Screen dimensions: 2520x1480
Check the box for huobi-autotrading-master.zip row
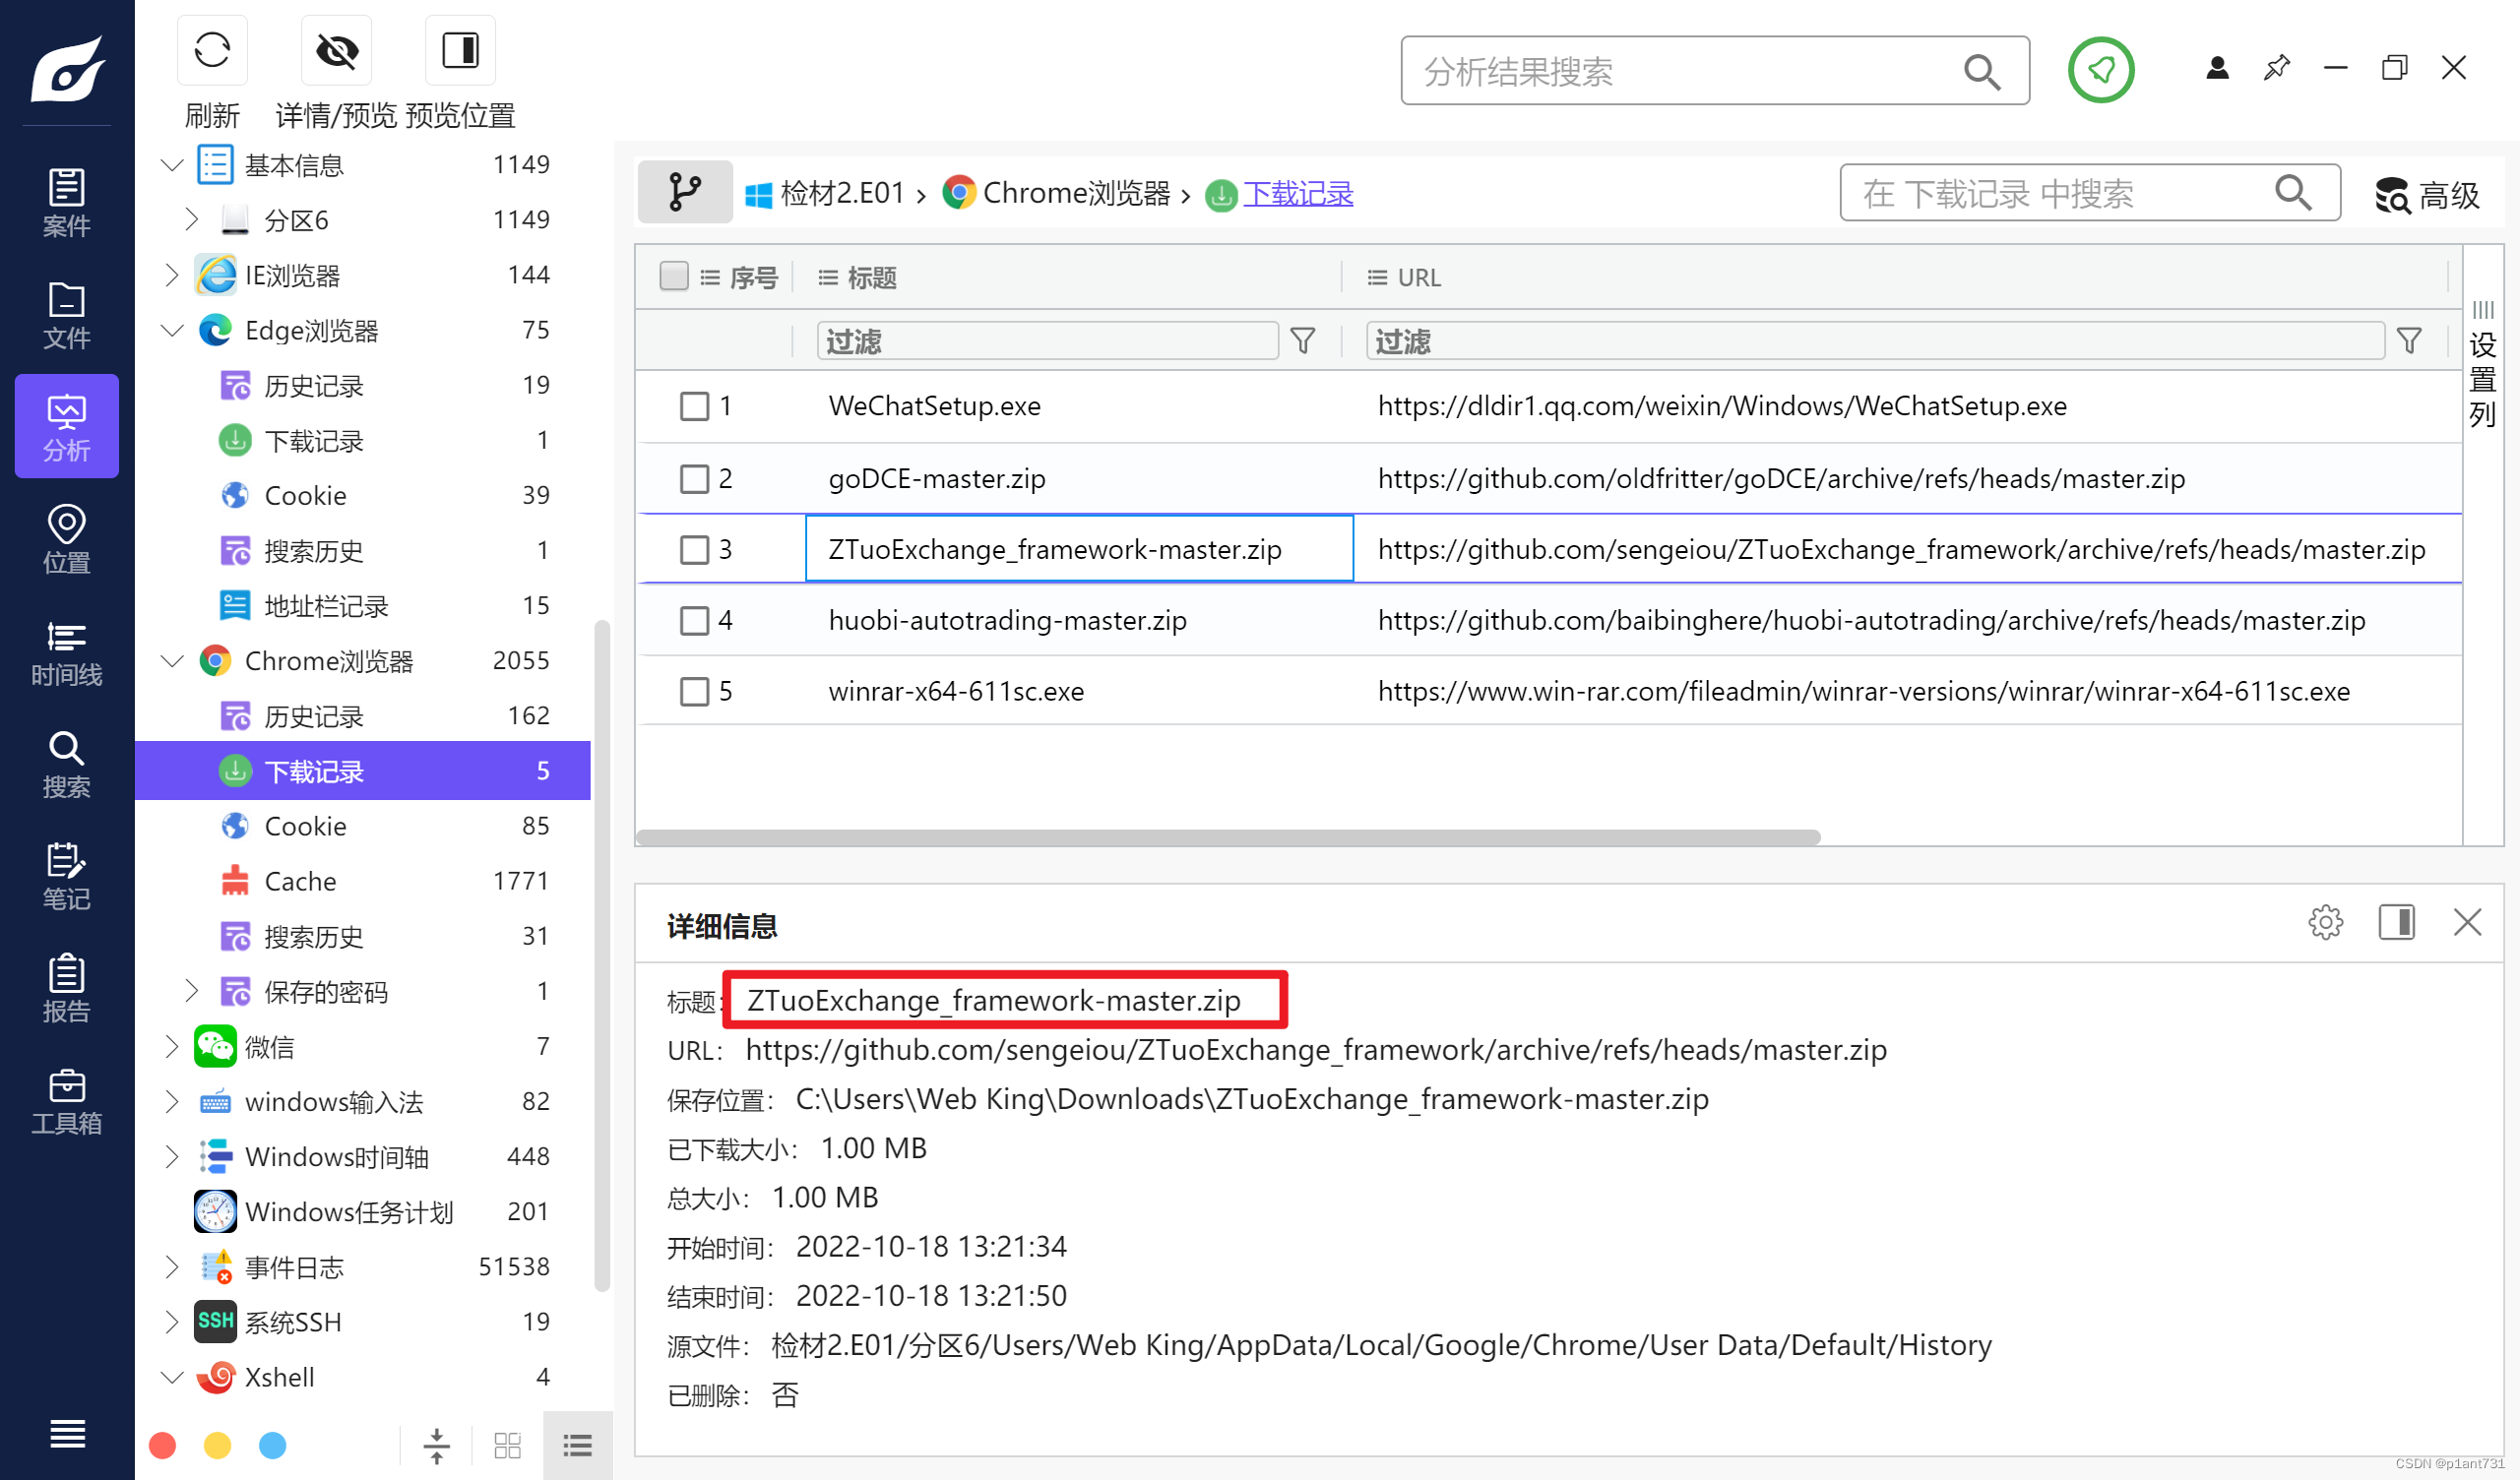(694, 621)
